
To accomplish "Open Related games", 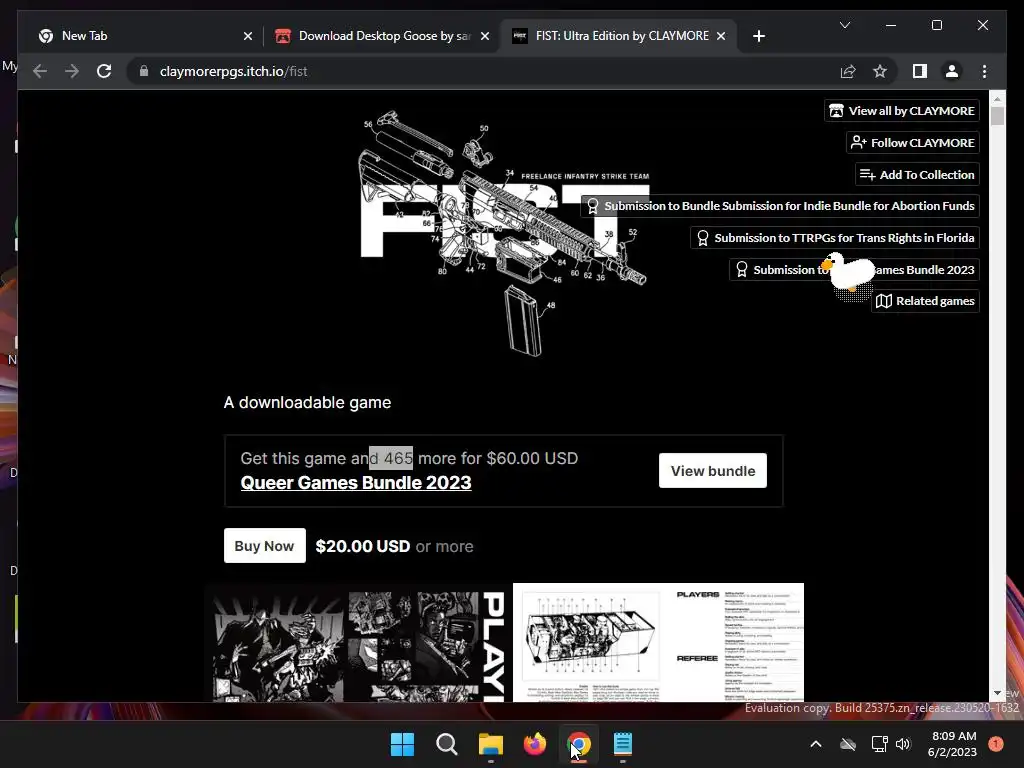I will point(925,301).
